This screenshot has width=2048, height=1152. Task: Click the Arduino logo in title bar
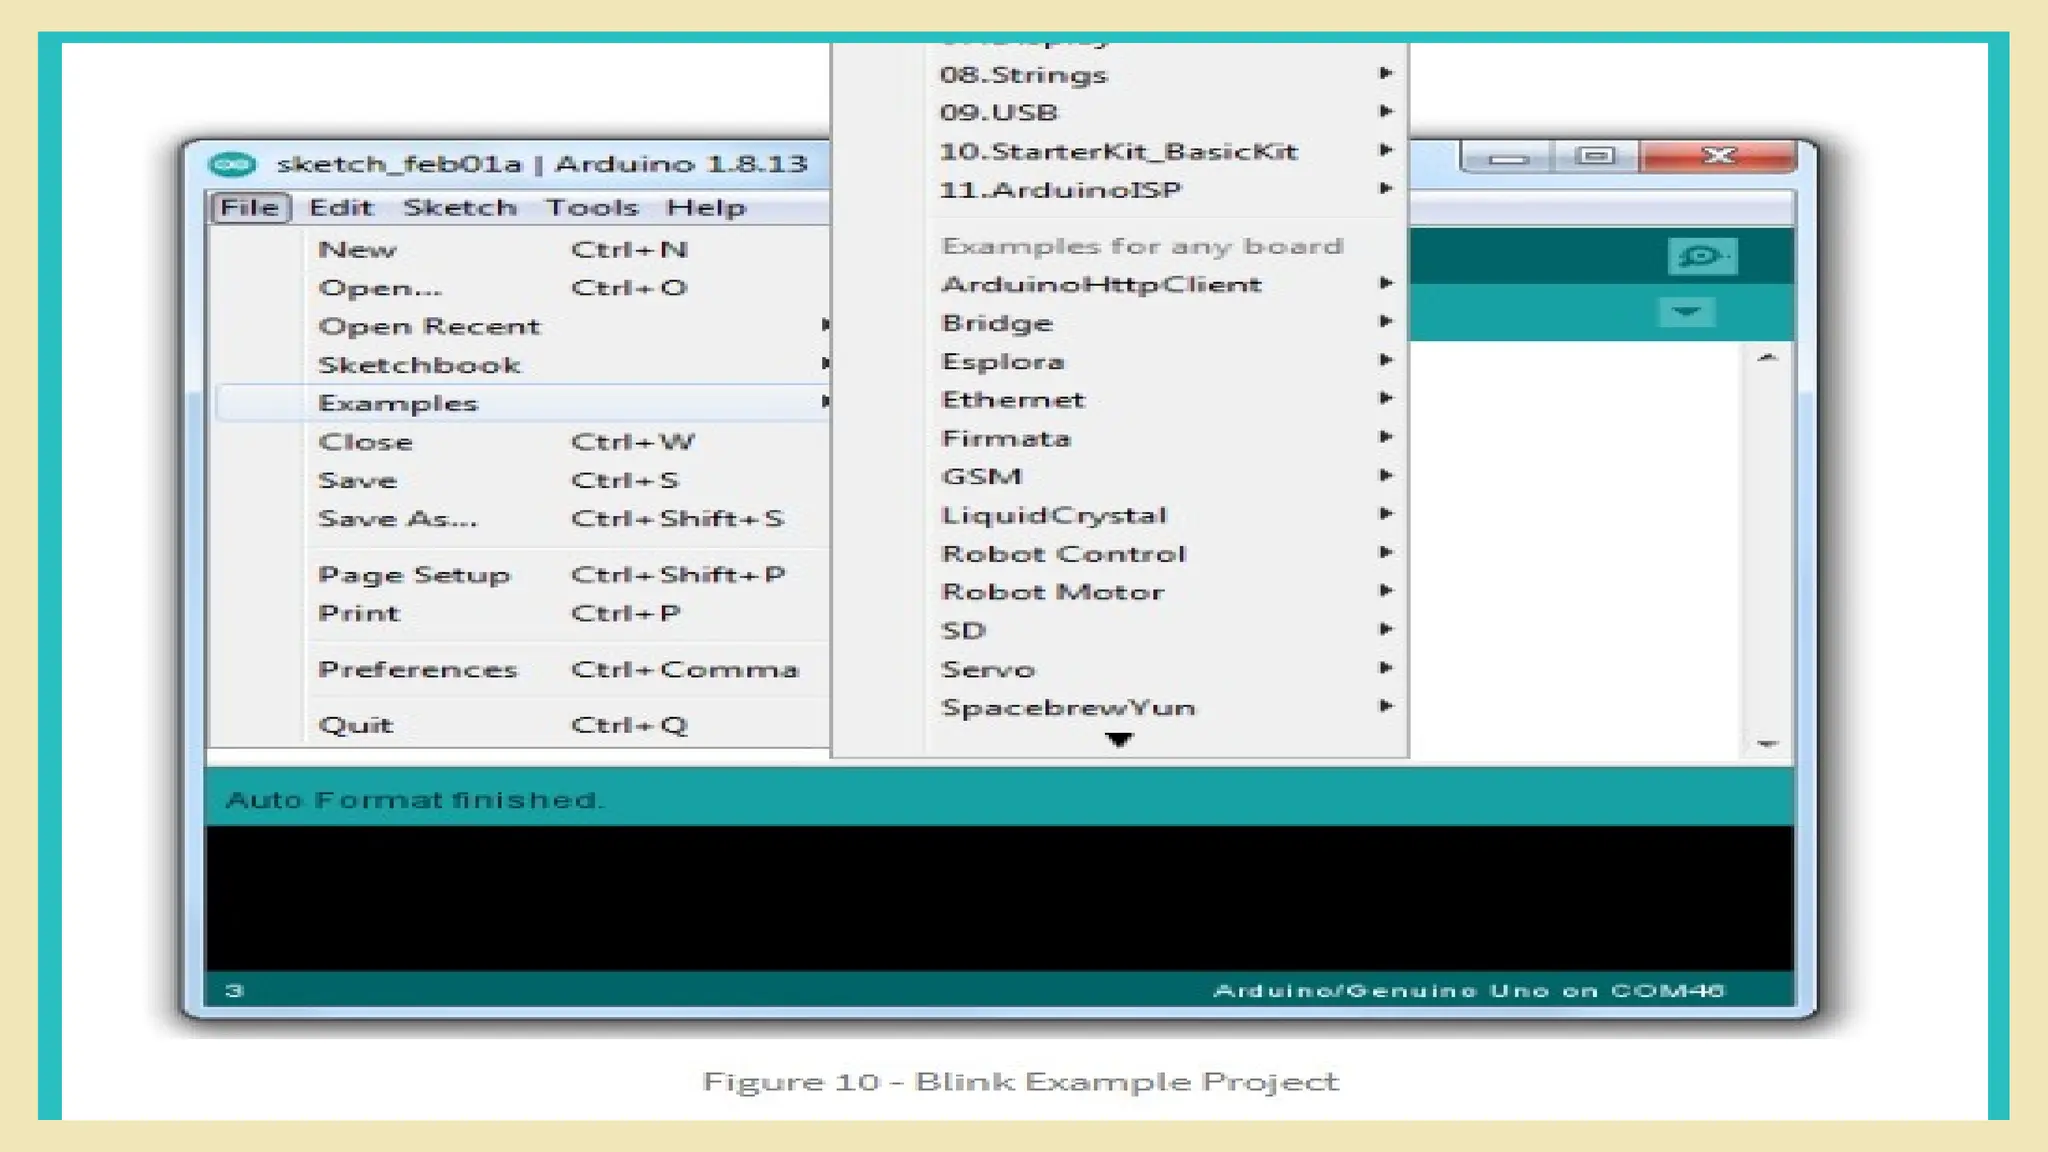coord(233,164)
